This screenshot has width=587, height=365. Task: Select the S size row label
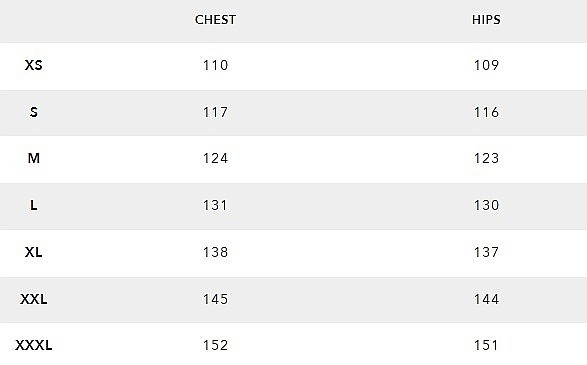coord(34,112)
